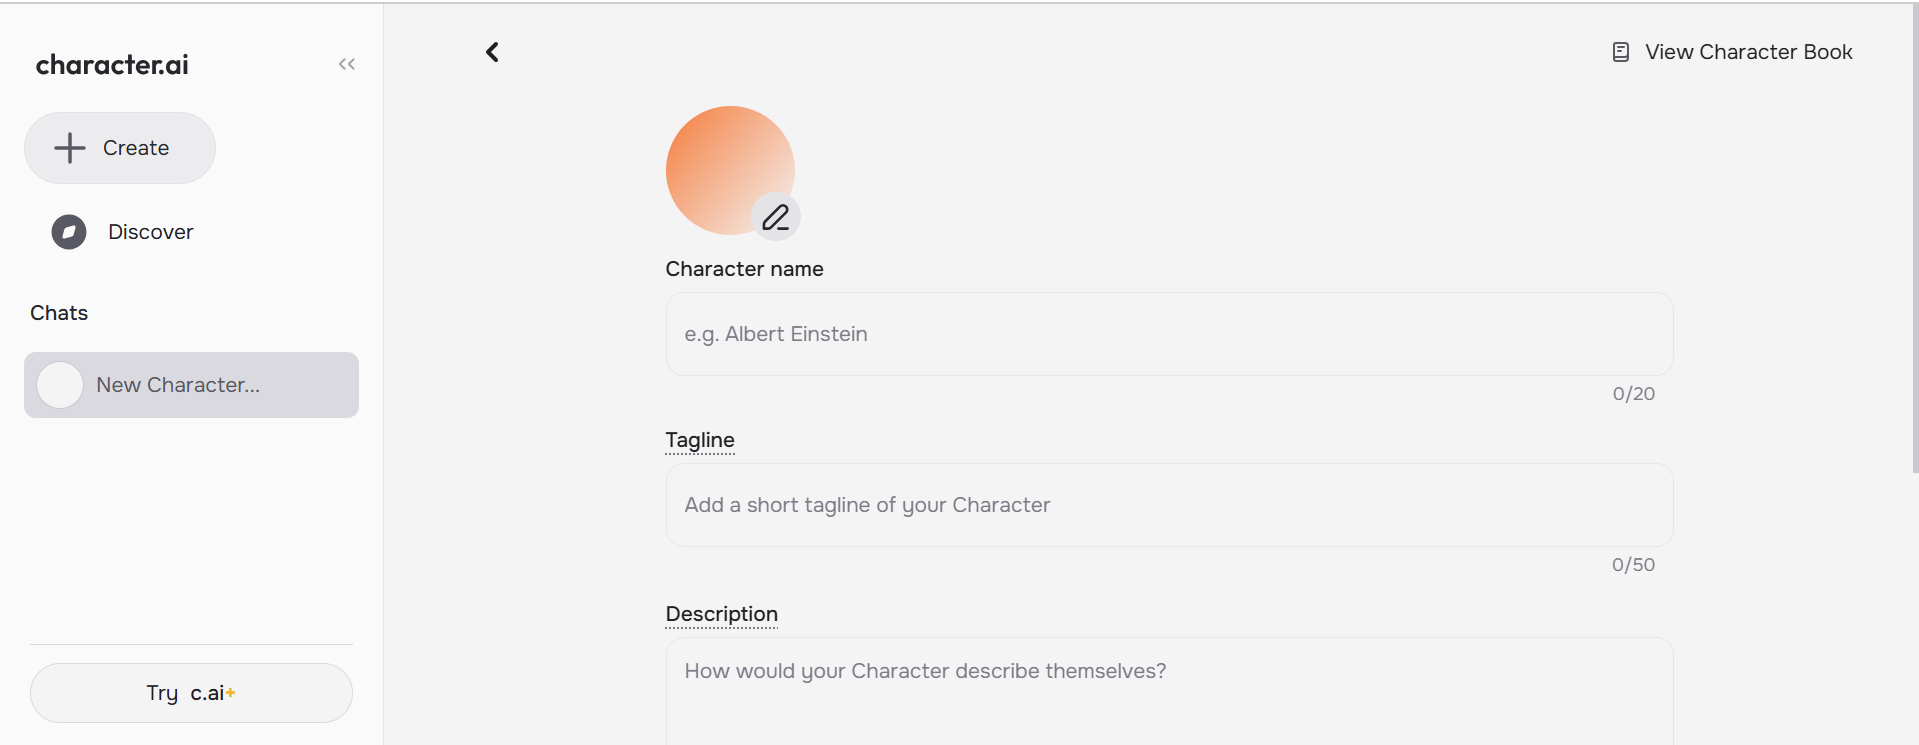
Task: Click the New Character chat avatar
Action: (60, 385)
